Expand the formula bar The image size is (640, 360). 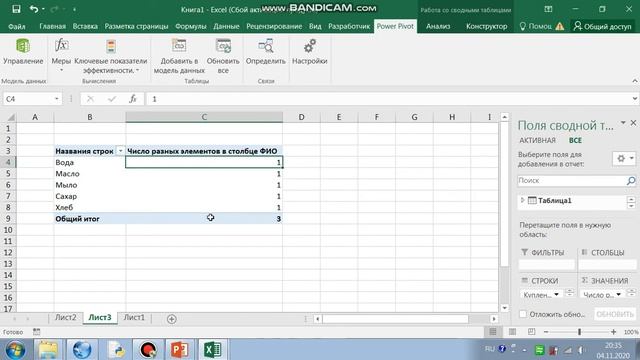point(635,99)
